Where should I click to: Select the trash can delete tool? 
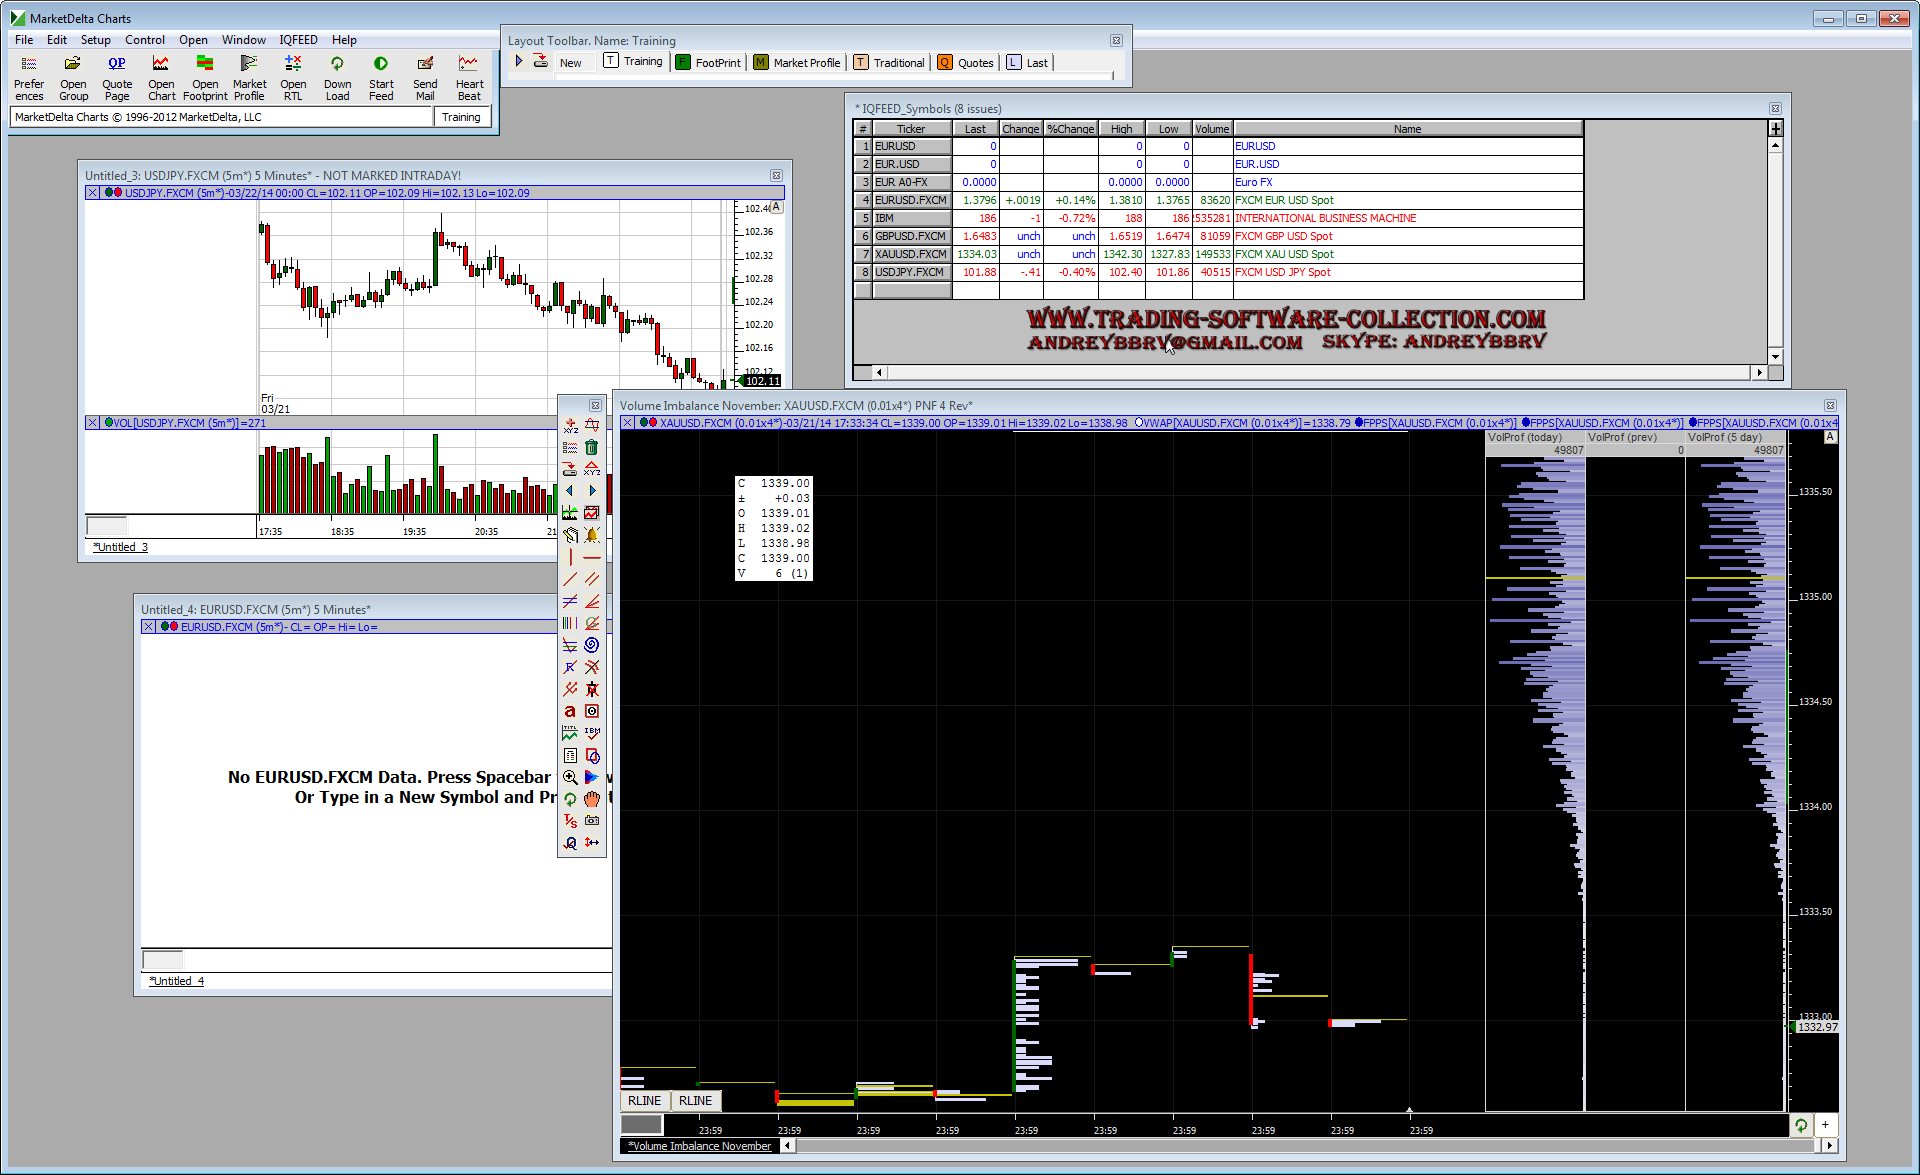pos(592,447)
